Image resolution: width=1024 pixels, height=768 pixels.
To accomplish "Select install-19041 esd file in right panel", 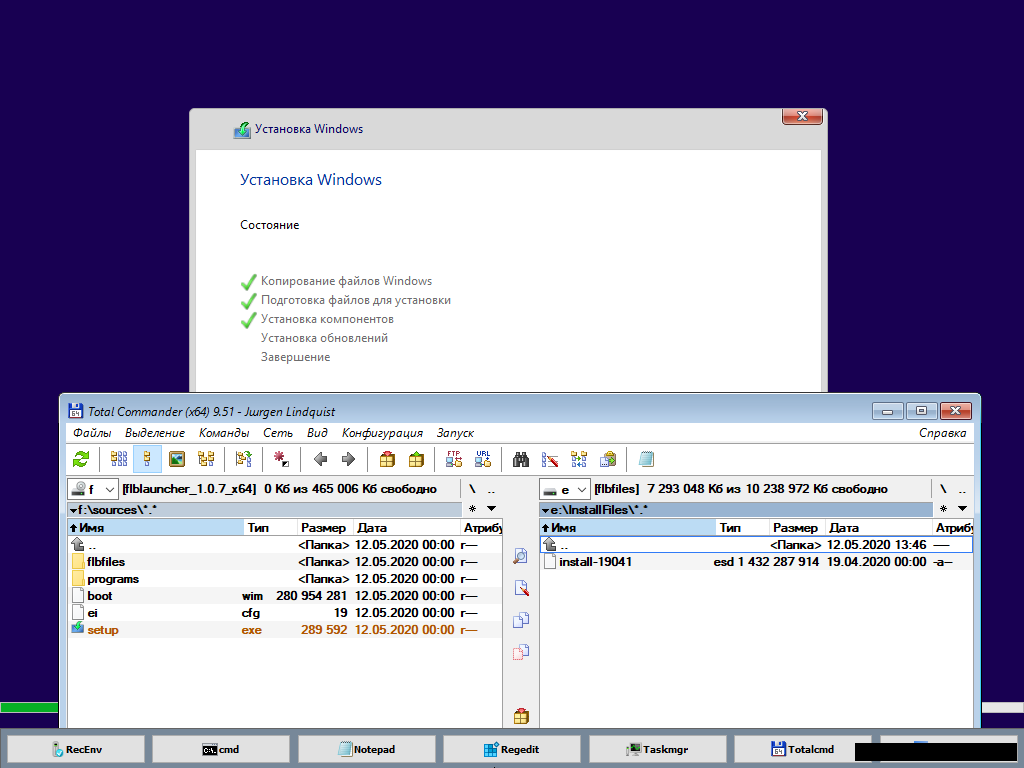I will point(756,562).
